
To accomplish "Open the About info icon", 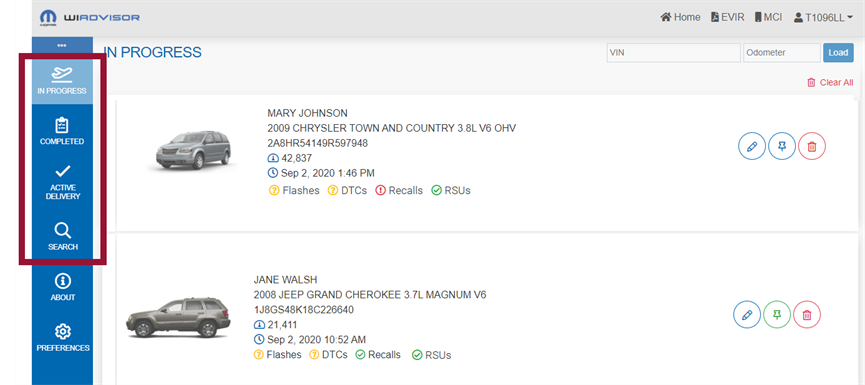I will click(x=62, y=287).
